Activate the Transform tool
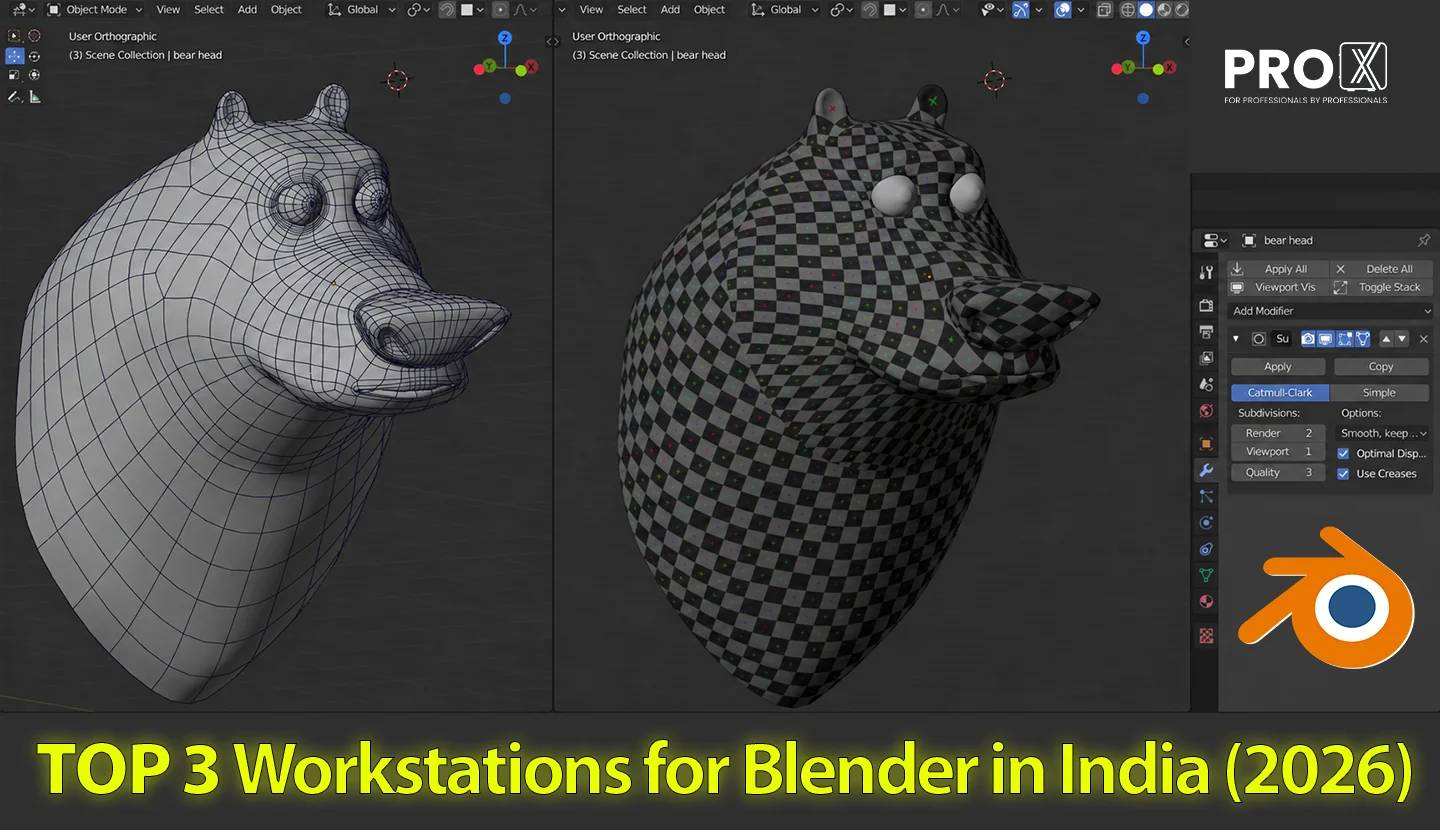The height and width of the screenshot is (830, 1440). point(34,74)
